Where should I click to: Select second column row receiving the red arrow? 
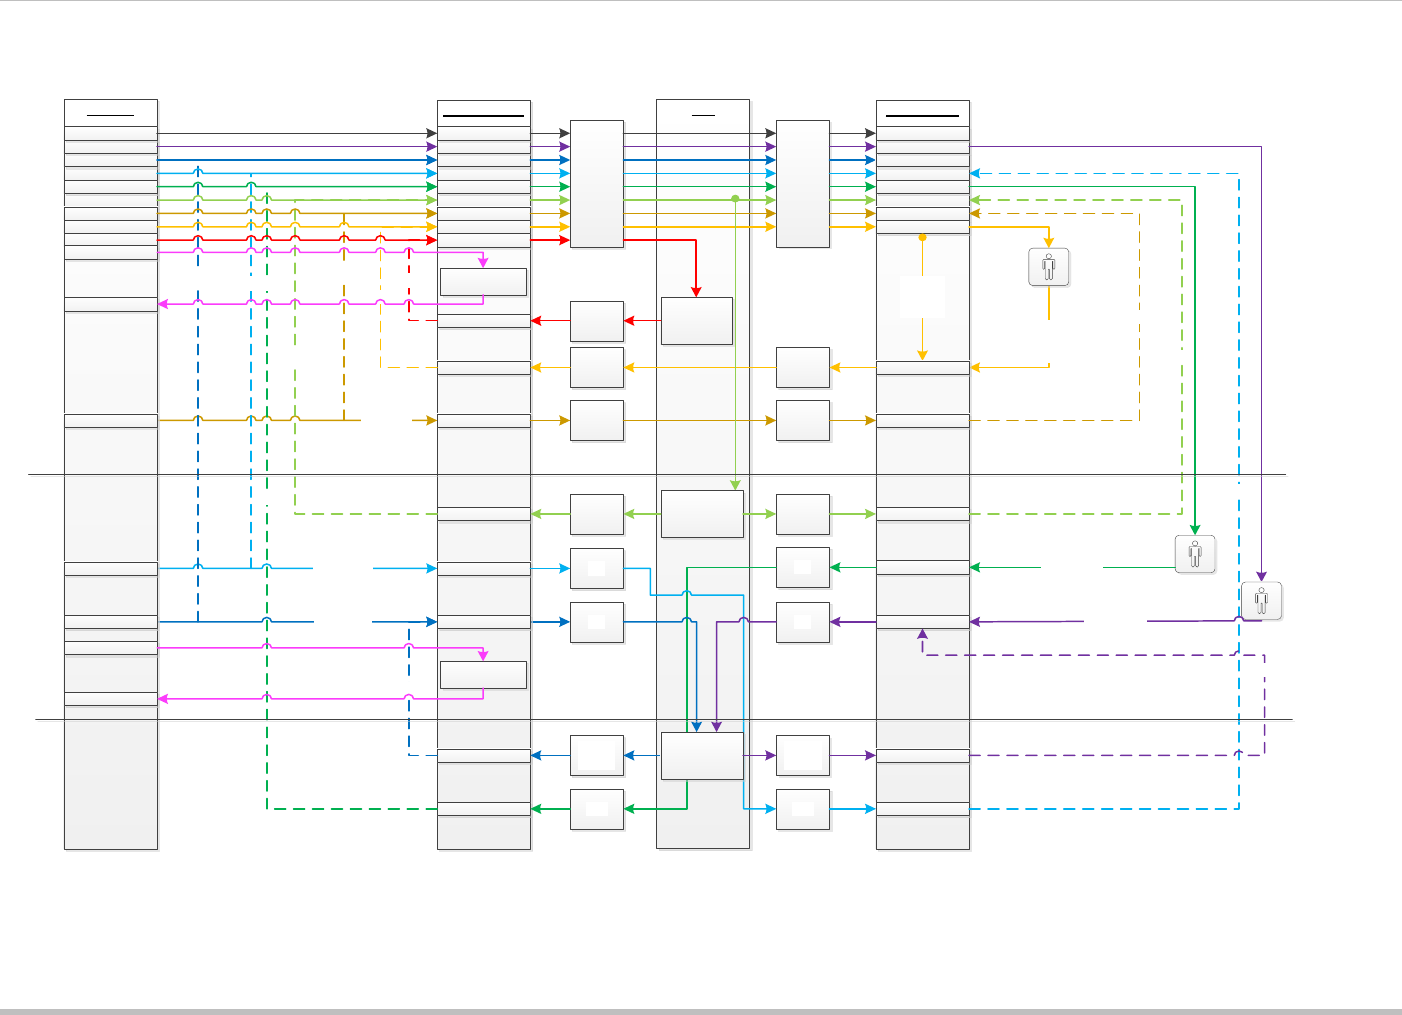(484, 321)
